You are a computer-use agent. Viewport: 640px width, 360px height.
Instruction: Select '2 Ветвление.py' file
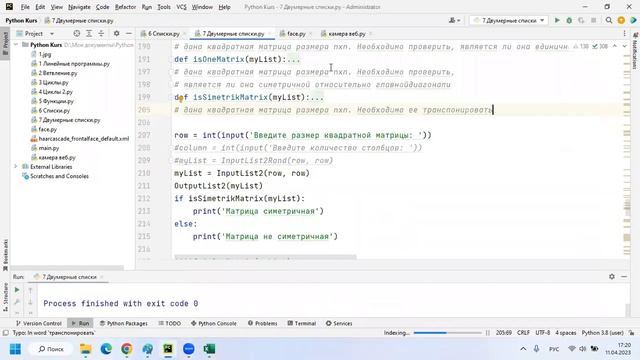click(54, 73)
